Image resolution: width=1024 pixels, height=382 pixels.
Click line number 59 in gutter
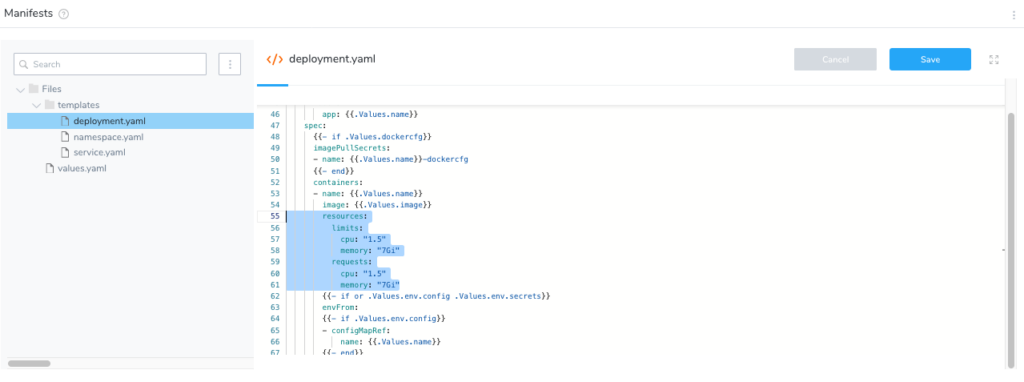tap(274, 262)
